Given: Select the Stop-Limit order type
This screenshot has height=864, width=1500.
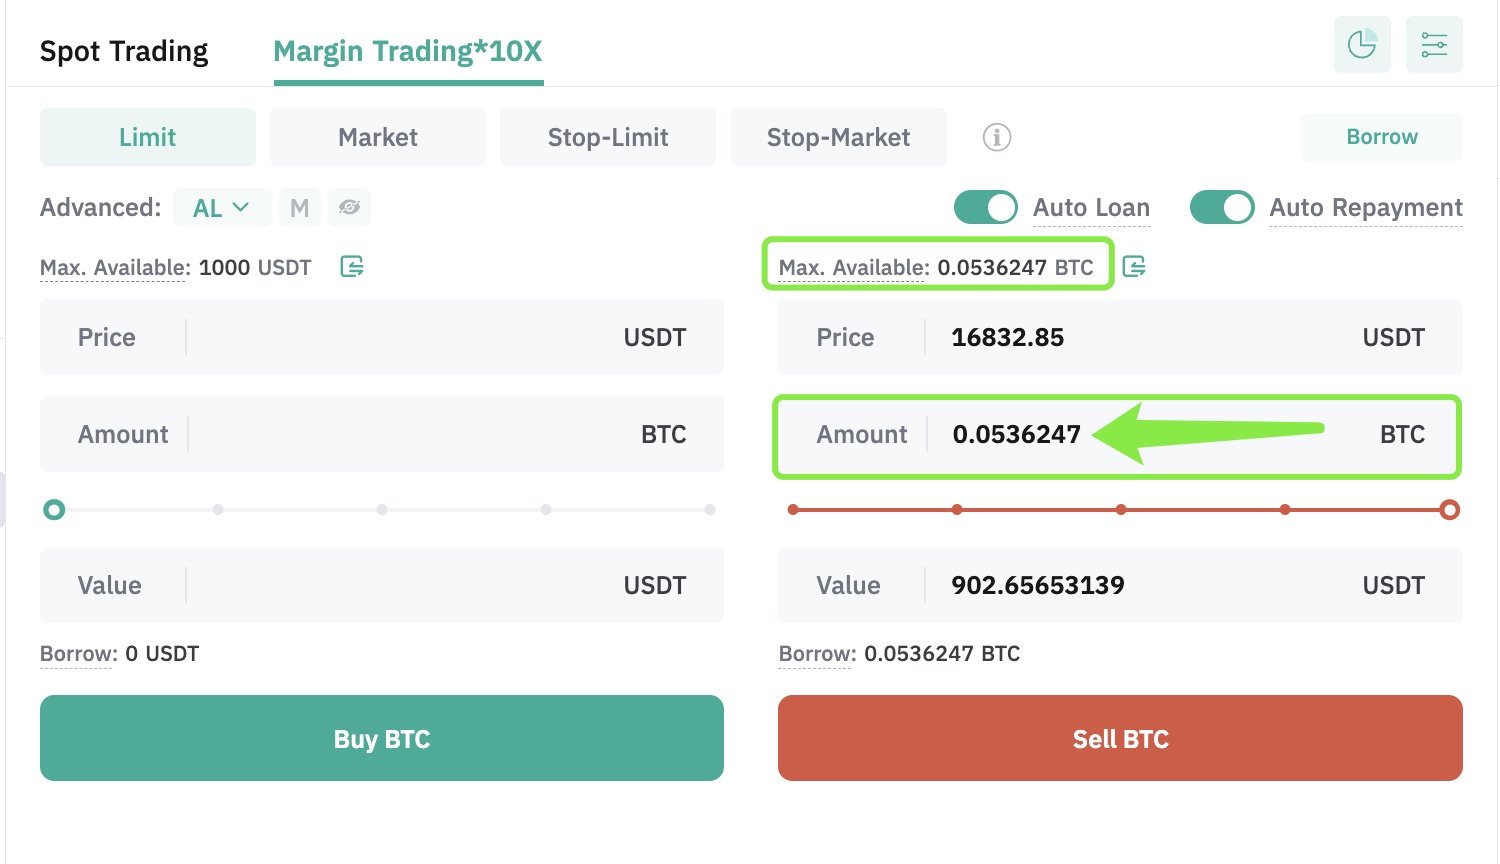Looking at the screenshot, I should click(608, 137).
